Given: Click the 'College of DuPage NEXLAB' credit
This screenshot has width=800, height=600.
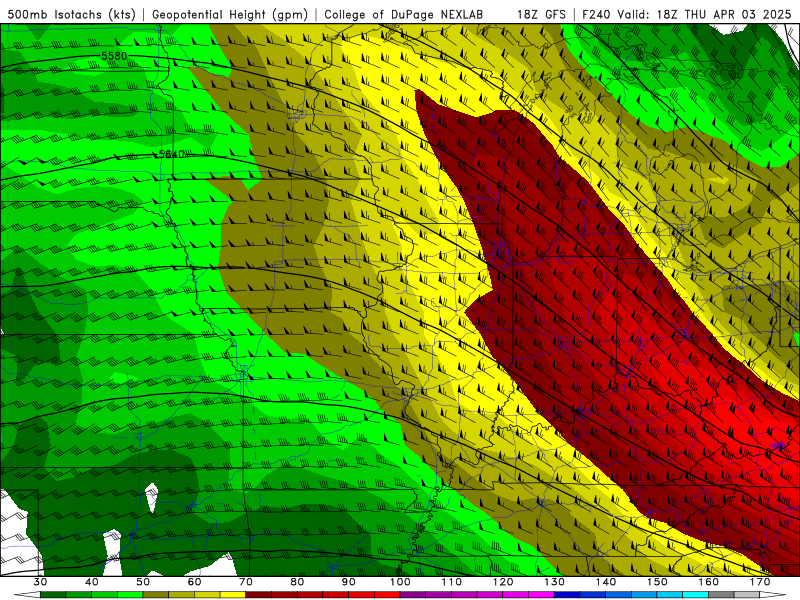Looking at the screenshot, I should tap(404, 14).
